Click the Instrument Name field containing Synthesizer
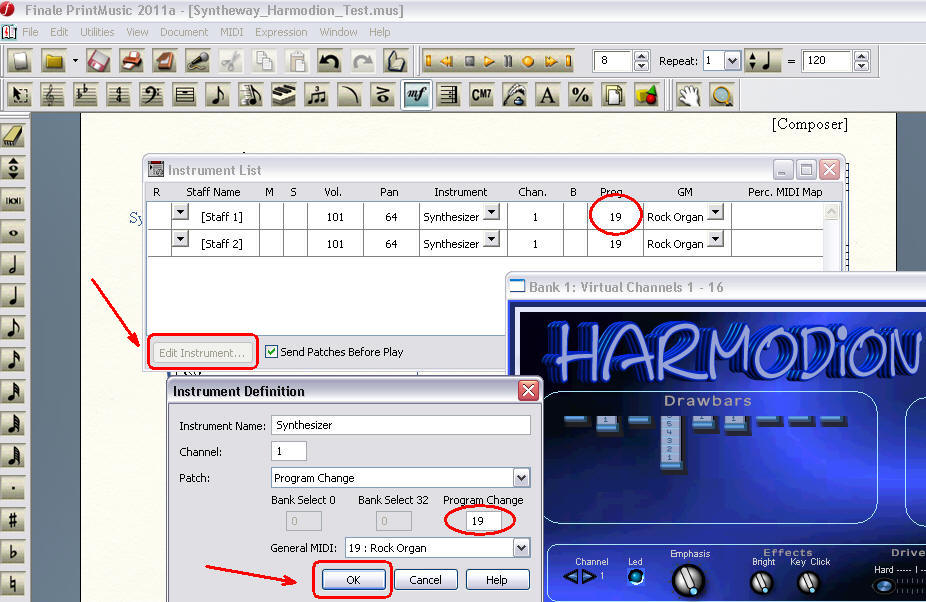 point(401,425)
